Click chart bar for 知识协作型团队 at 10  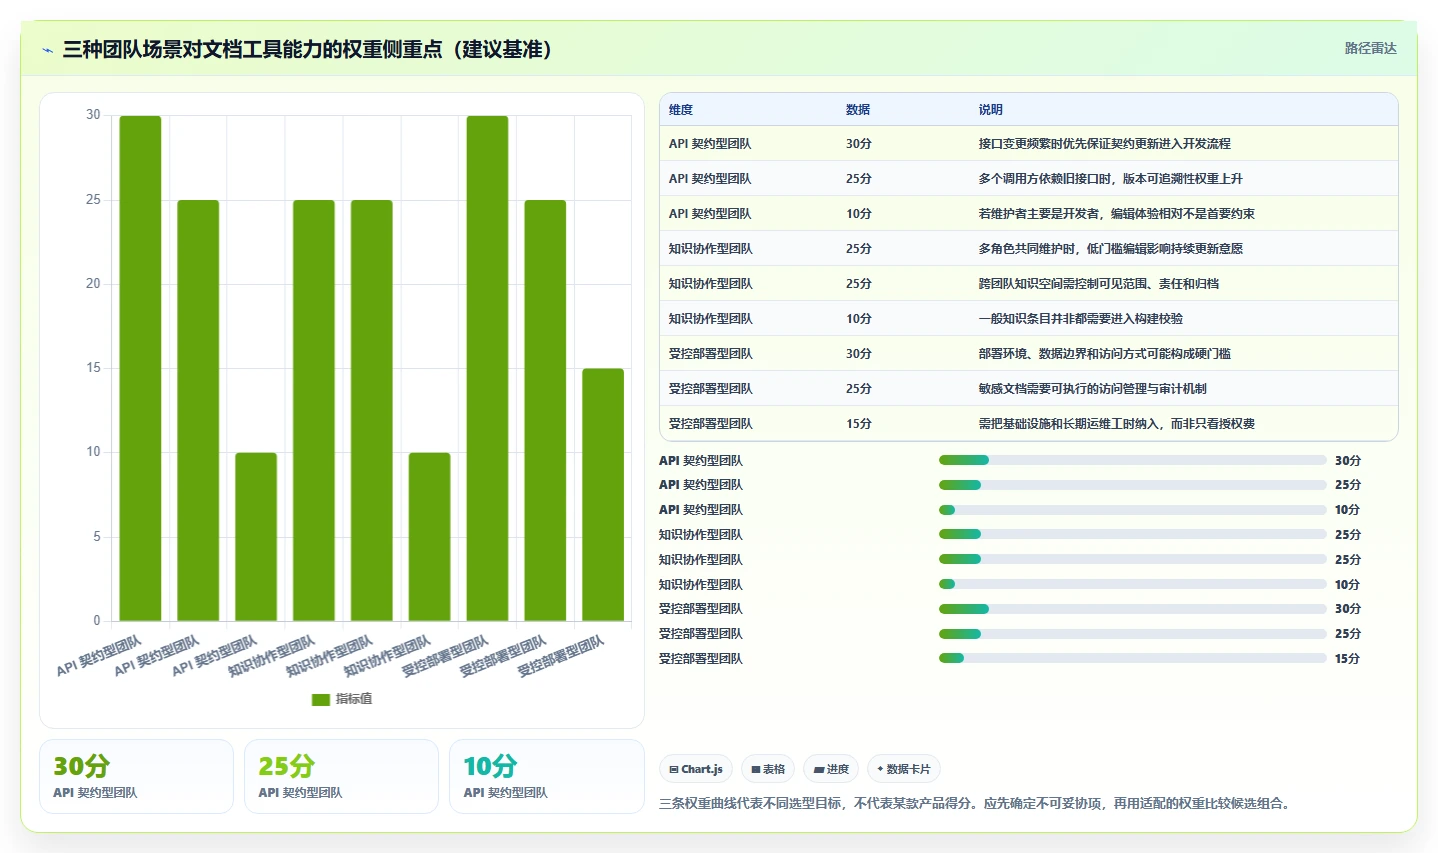point(430,537)
